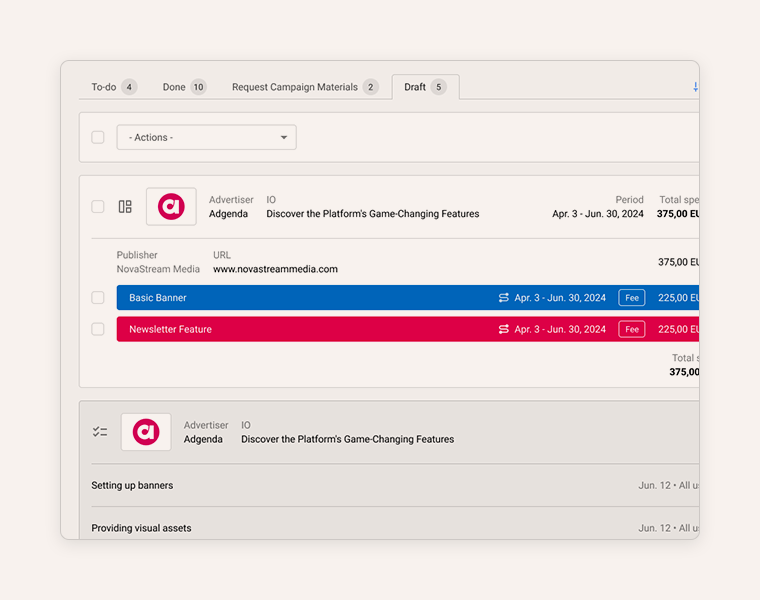This screenshot has width=760, height=600.
Task: Select the Basic Banner checkbox
Action: 98,298
